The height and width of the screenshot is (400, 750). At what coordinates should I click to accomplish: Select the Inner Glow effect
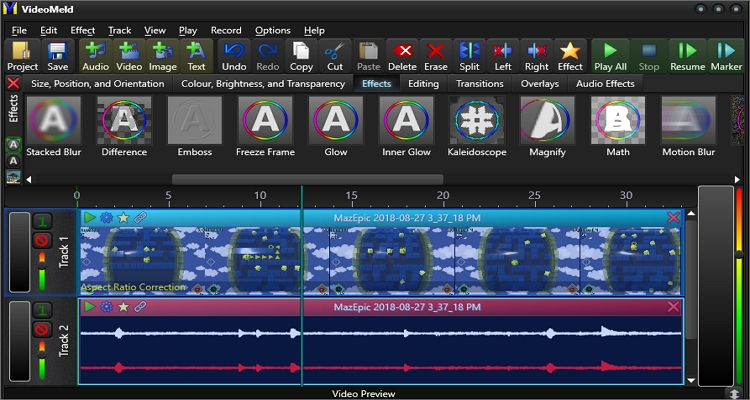coord(406,126)
